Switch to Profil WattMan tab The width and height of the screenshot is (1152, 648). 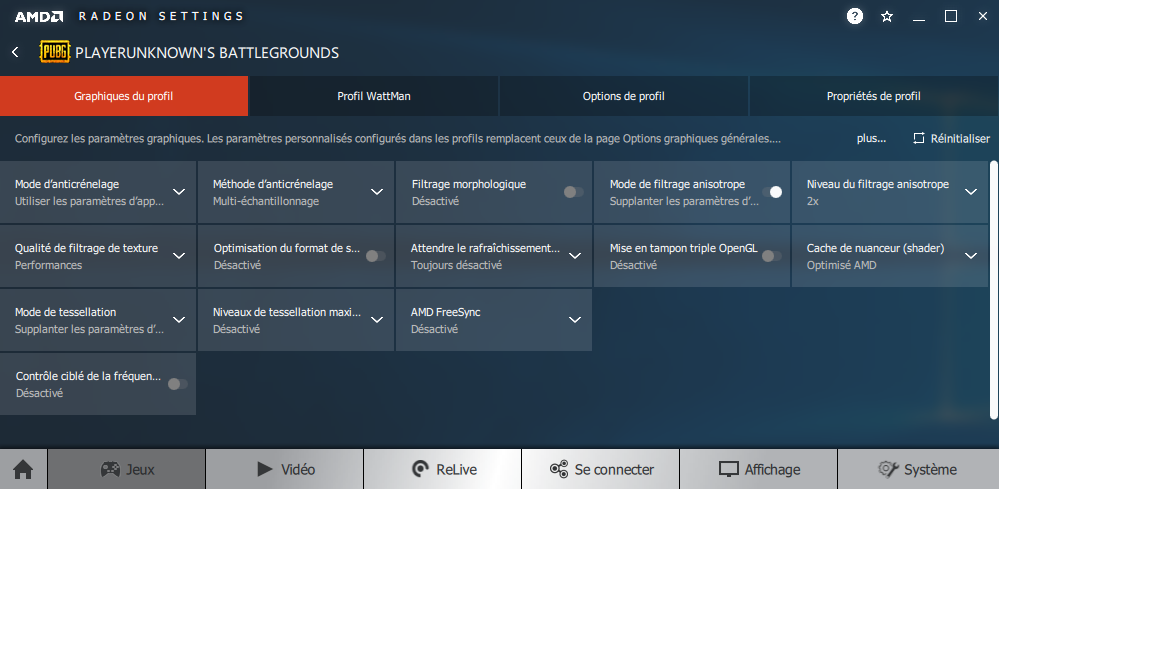click(374, 96)
